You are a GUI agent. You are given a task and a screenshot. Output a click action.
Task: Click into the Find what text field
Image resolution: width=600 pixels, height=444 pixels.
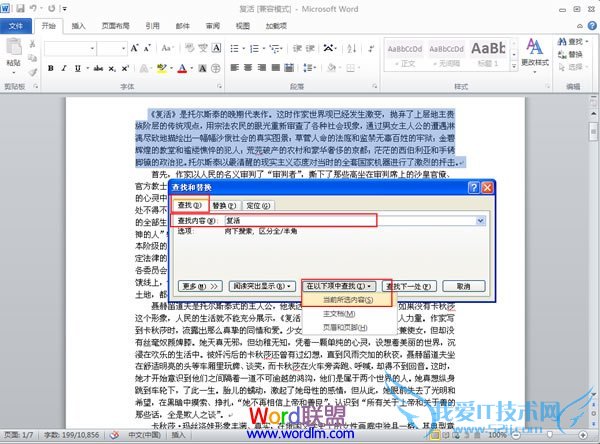point(350,220)
